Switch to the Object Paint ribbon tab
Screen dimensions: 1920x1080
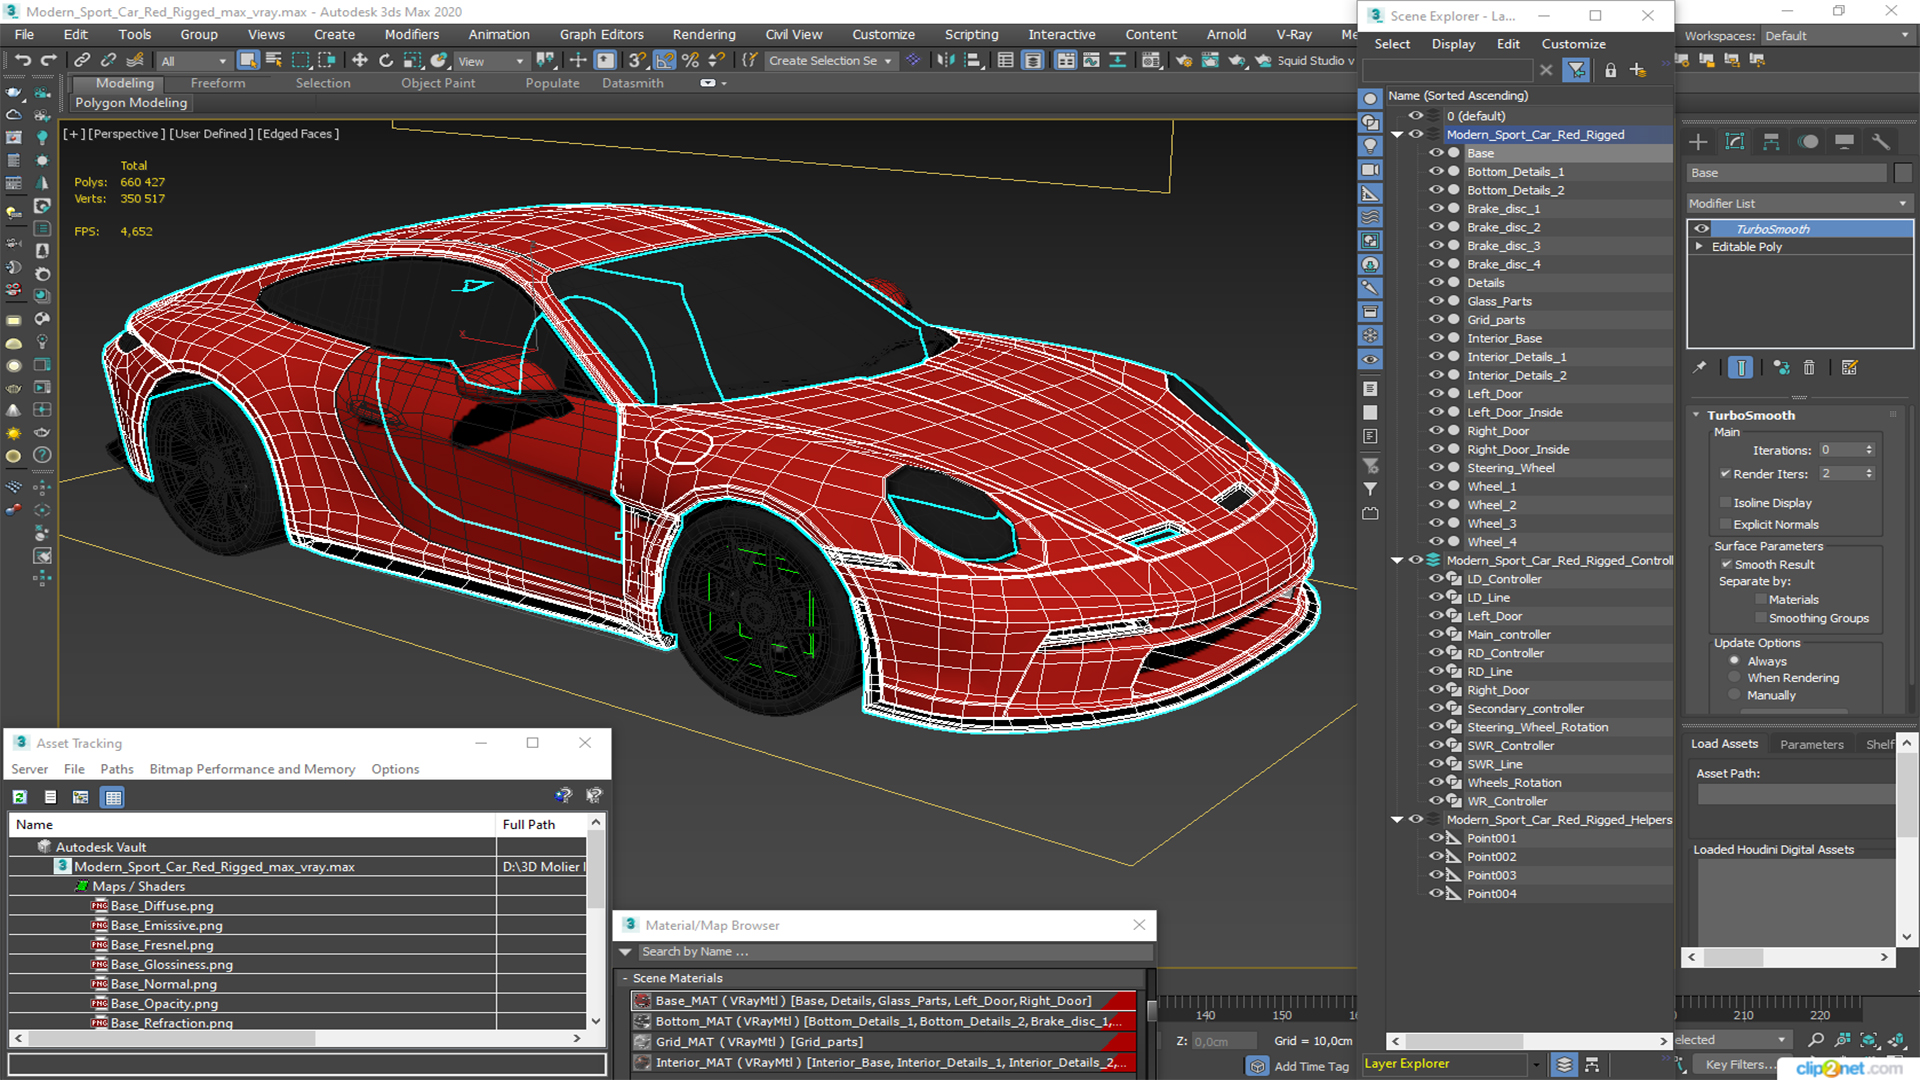(438, 84)
